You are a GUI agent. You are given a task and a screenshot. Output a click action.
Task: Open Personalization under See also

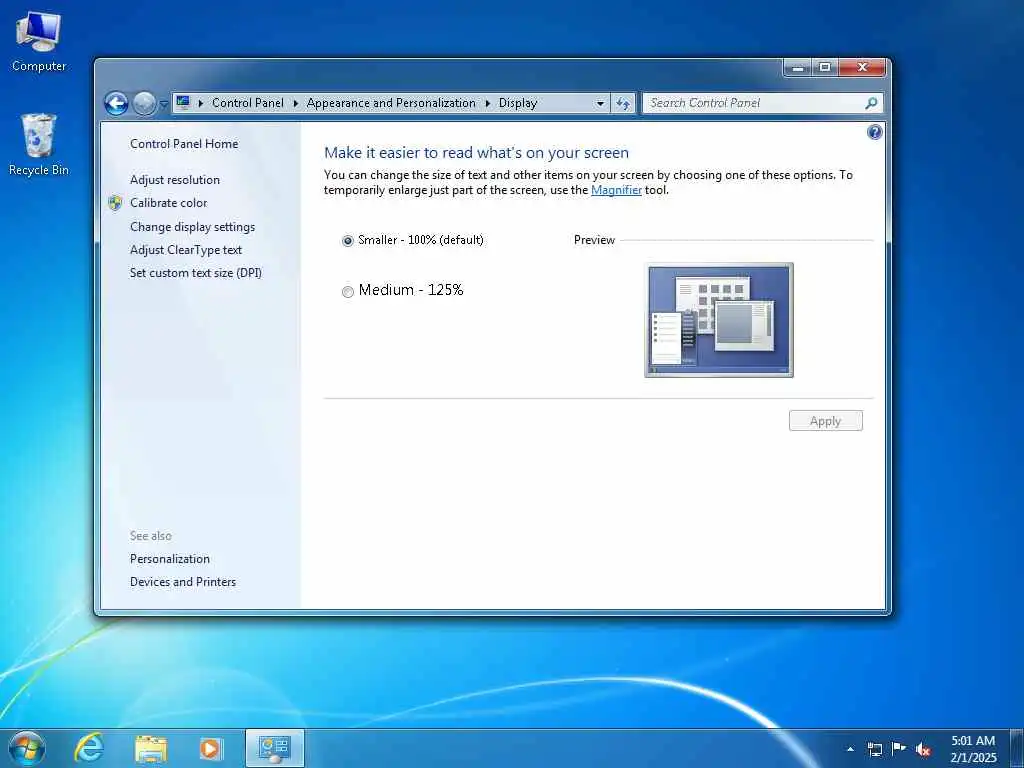click(170, 559)
